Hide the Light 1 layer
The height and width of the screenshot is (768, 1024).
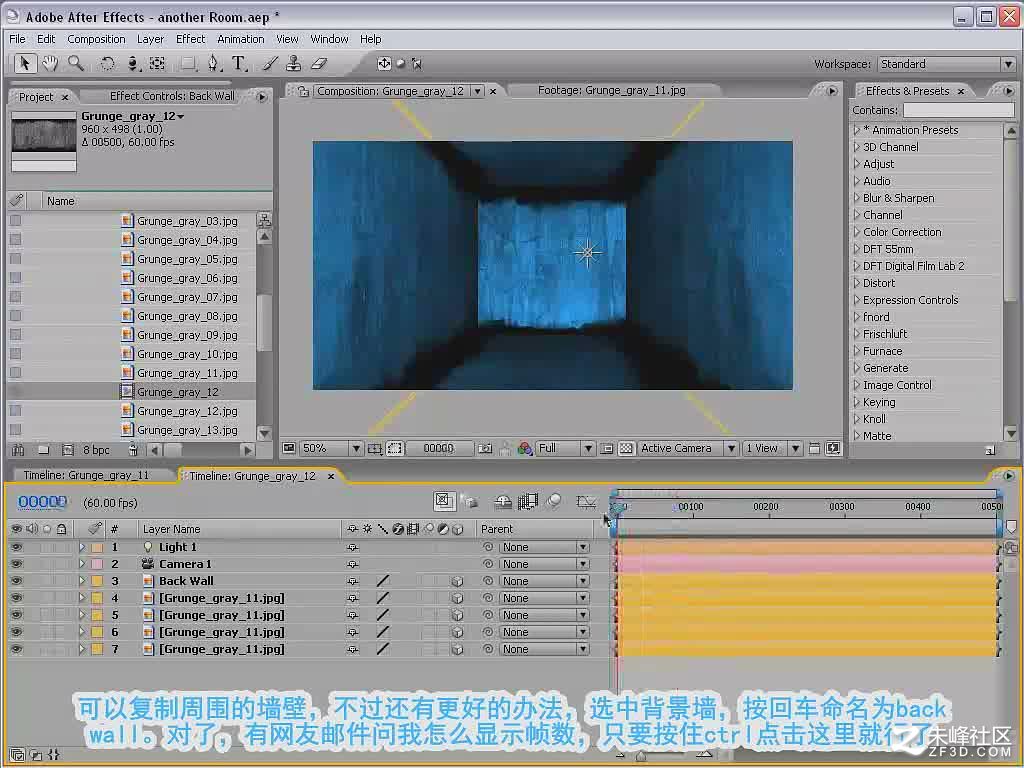(16, 547)
